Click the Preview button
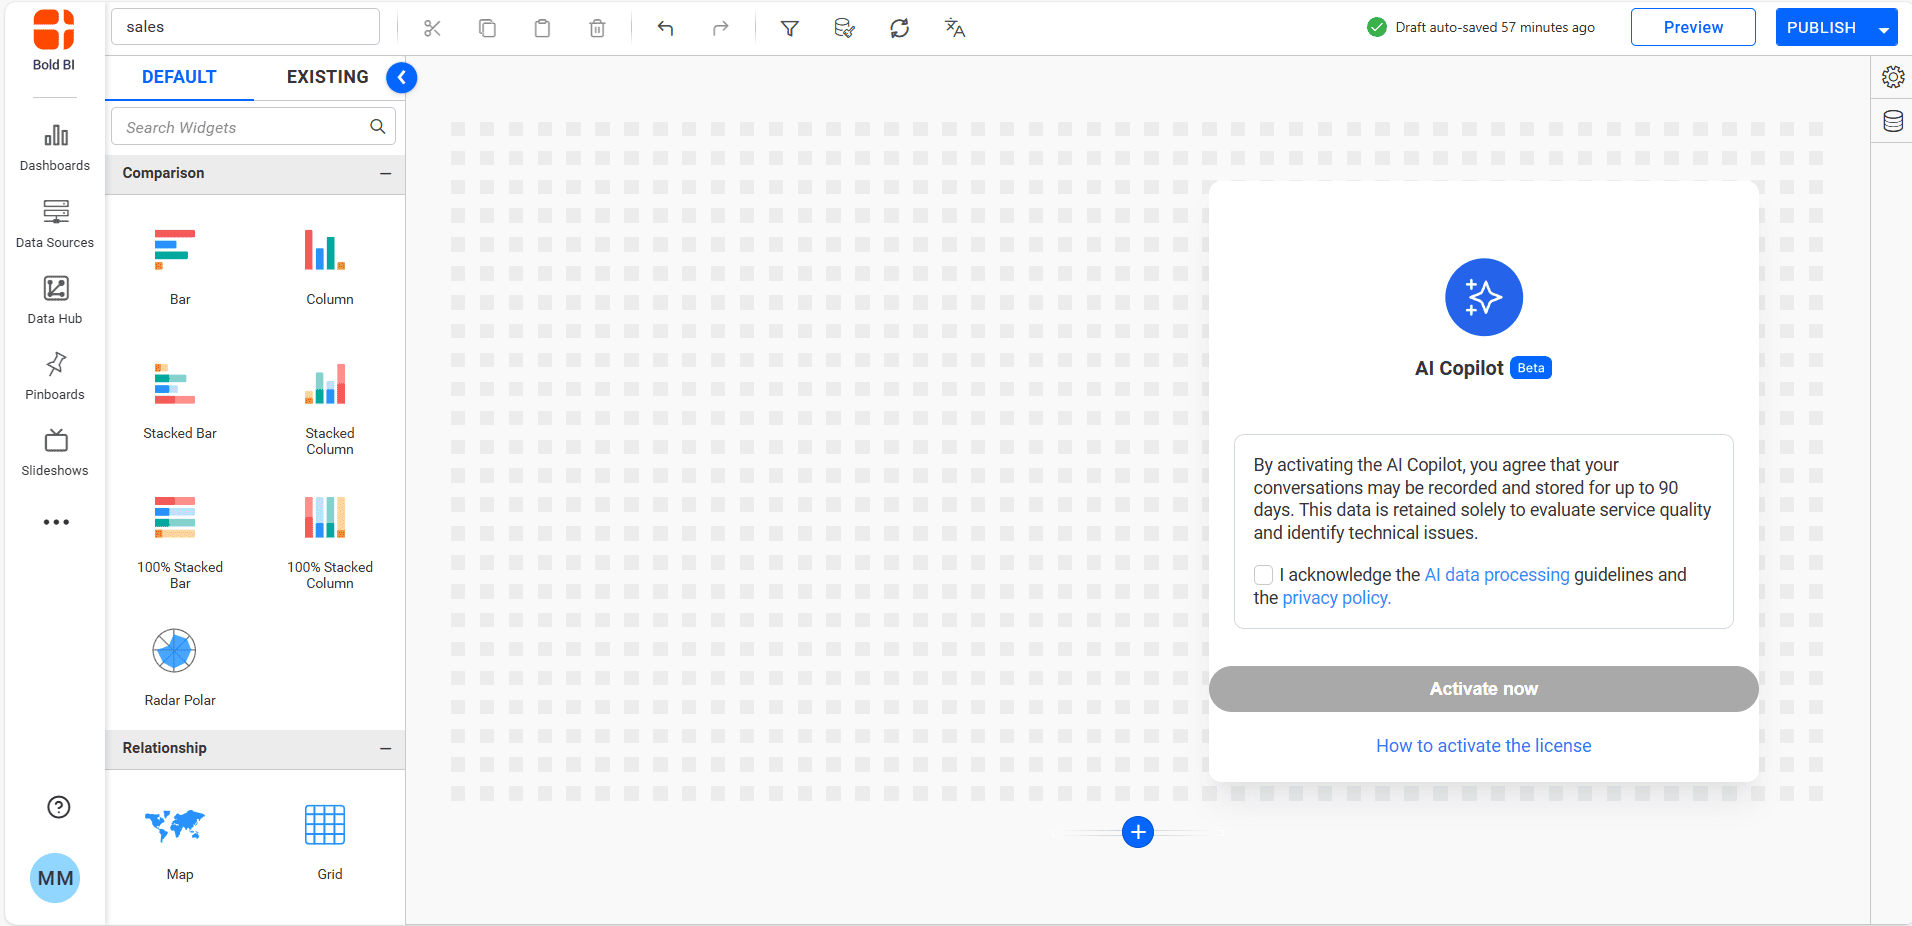Screen dimensions: 1912x926 pyautogui.click(x=1692, y=28)
